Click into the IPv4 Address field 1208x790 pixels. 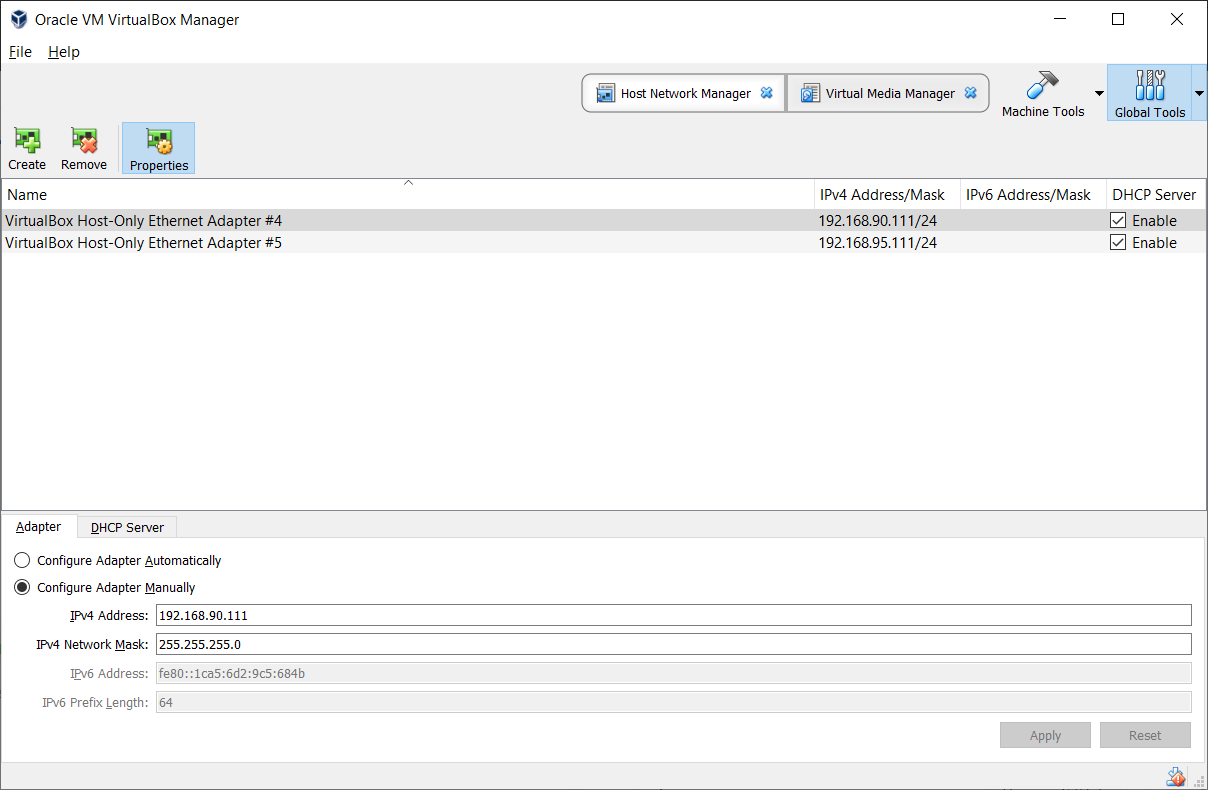(674, 615)
